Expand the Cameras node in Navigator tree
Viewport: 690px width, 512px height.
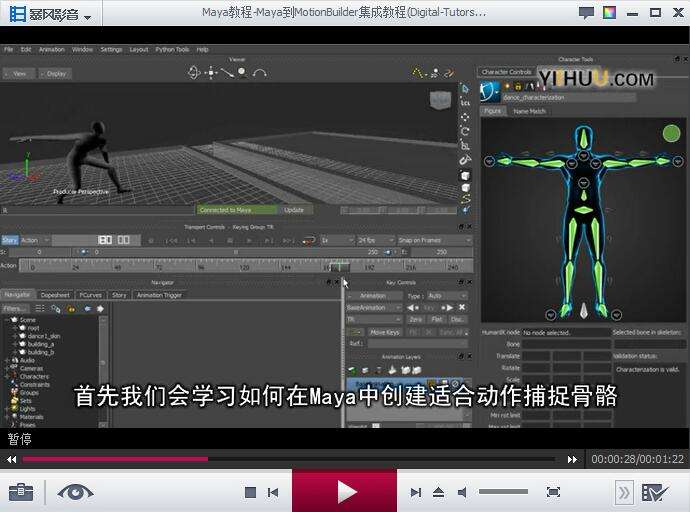click(7, 368)
